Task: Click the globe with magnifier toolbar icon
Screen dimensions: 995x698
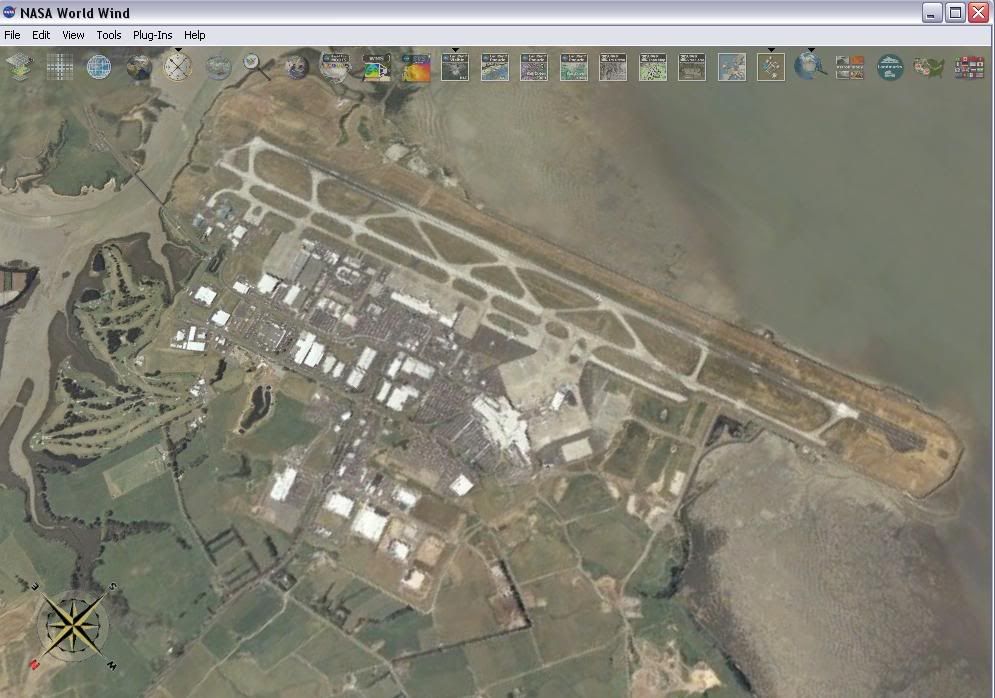Action: tap(809, 67)
